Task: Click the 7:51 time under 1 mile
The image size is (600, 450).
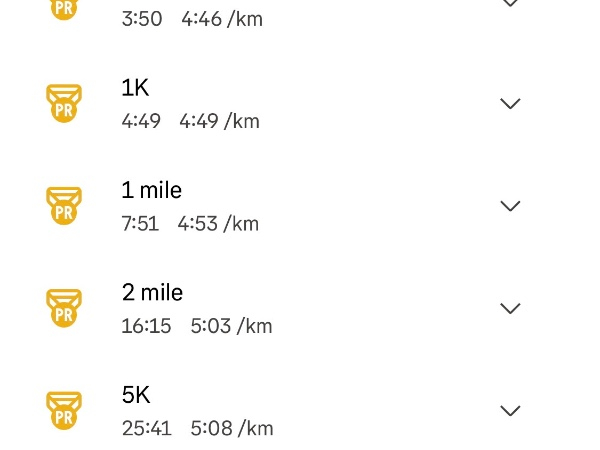Action: point(140,224)
